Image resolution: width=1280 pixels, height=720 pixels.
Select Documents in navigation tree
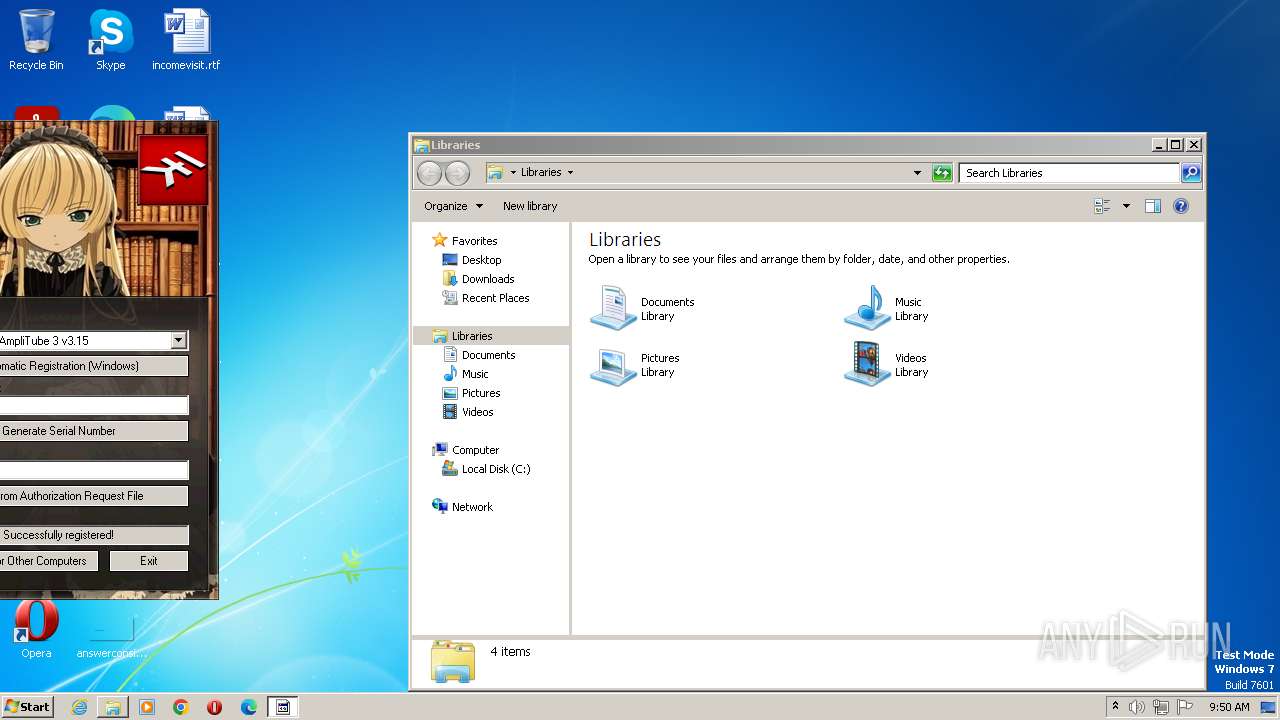click(488, 355)
